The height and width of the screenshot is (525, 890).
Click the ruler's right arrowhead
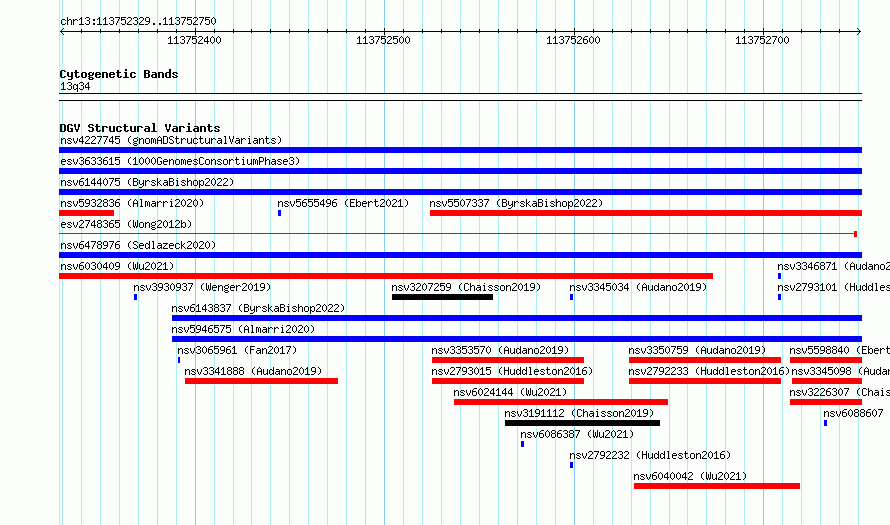(x=859, y=32)
